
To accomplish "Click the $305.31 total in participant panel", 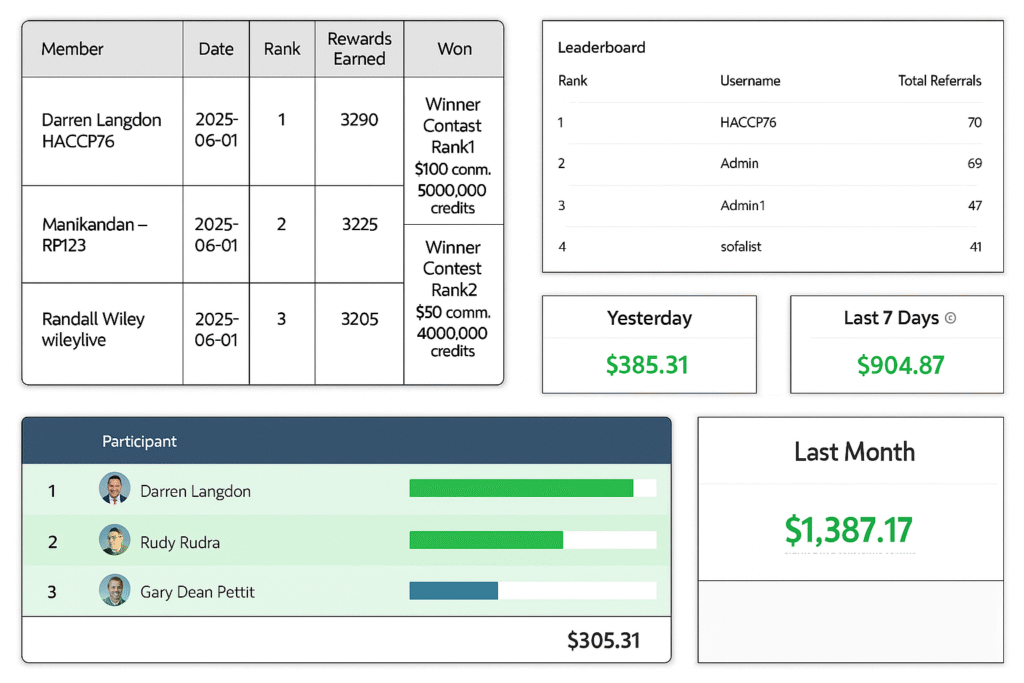I will tap(603, 640).
